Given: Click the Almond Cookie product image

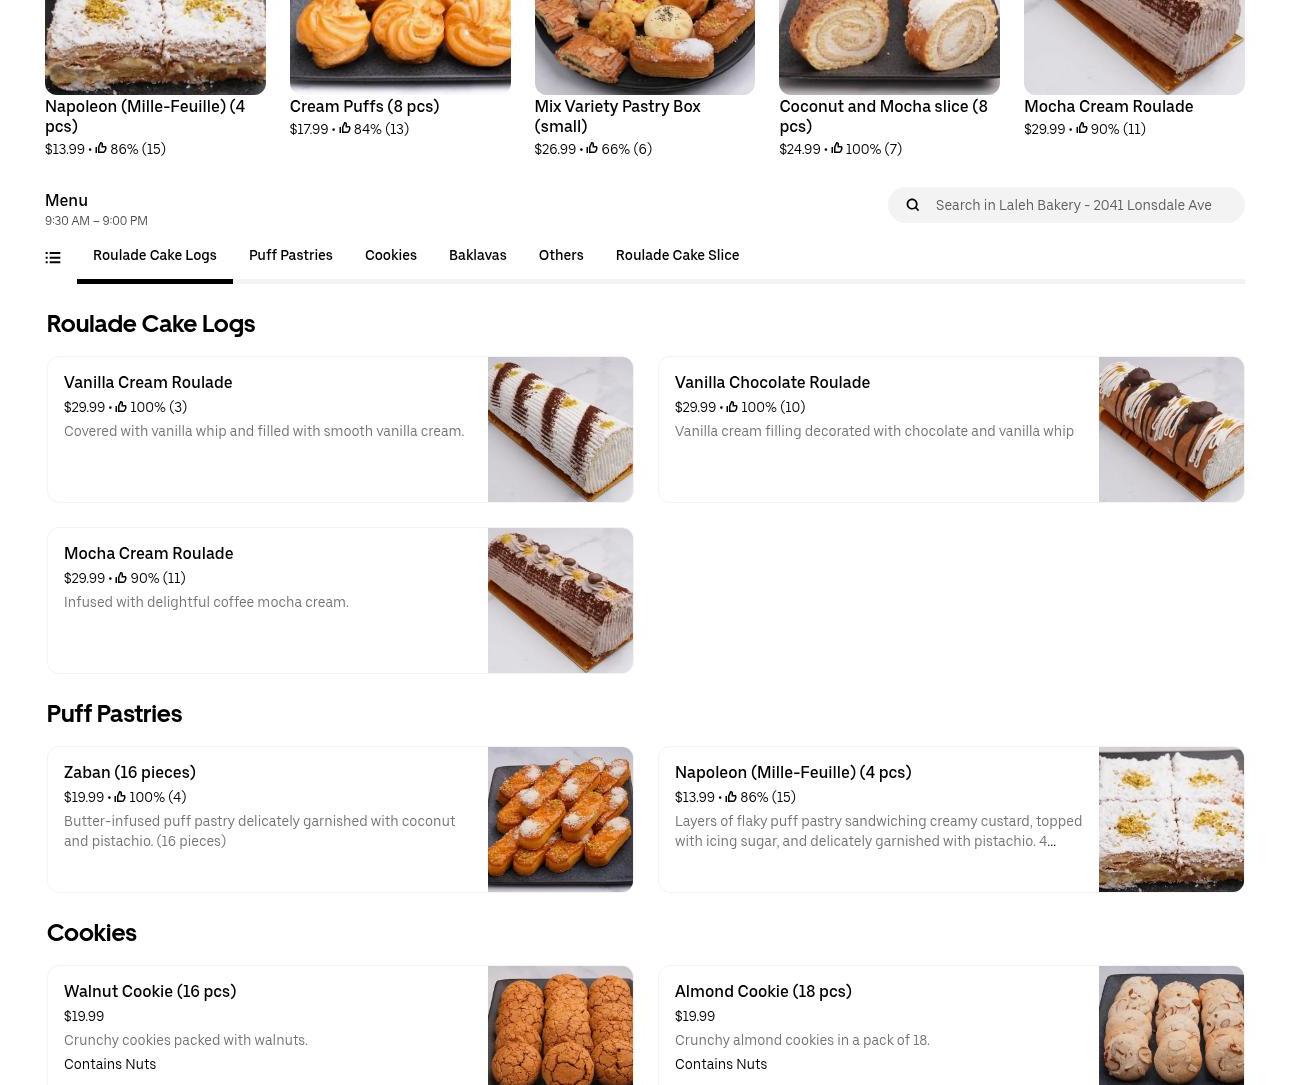Looking at the screenshot, I should pyautogui.click(x=1171, y=1026).
